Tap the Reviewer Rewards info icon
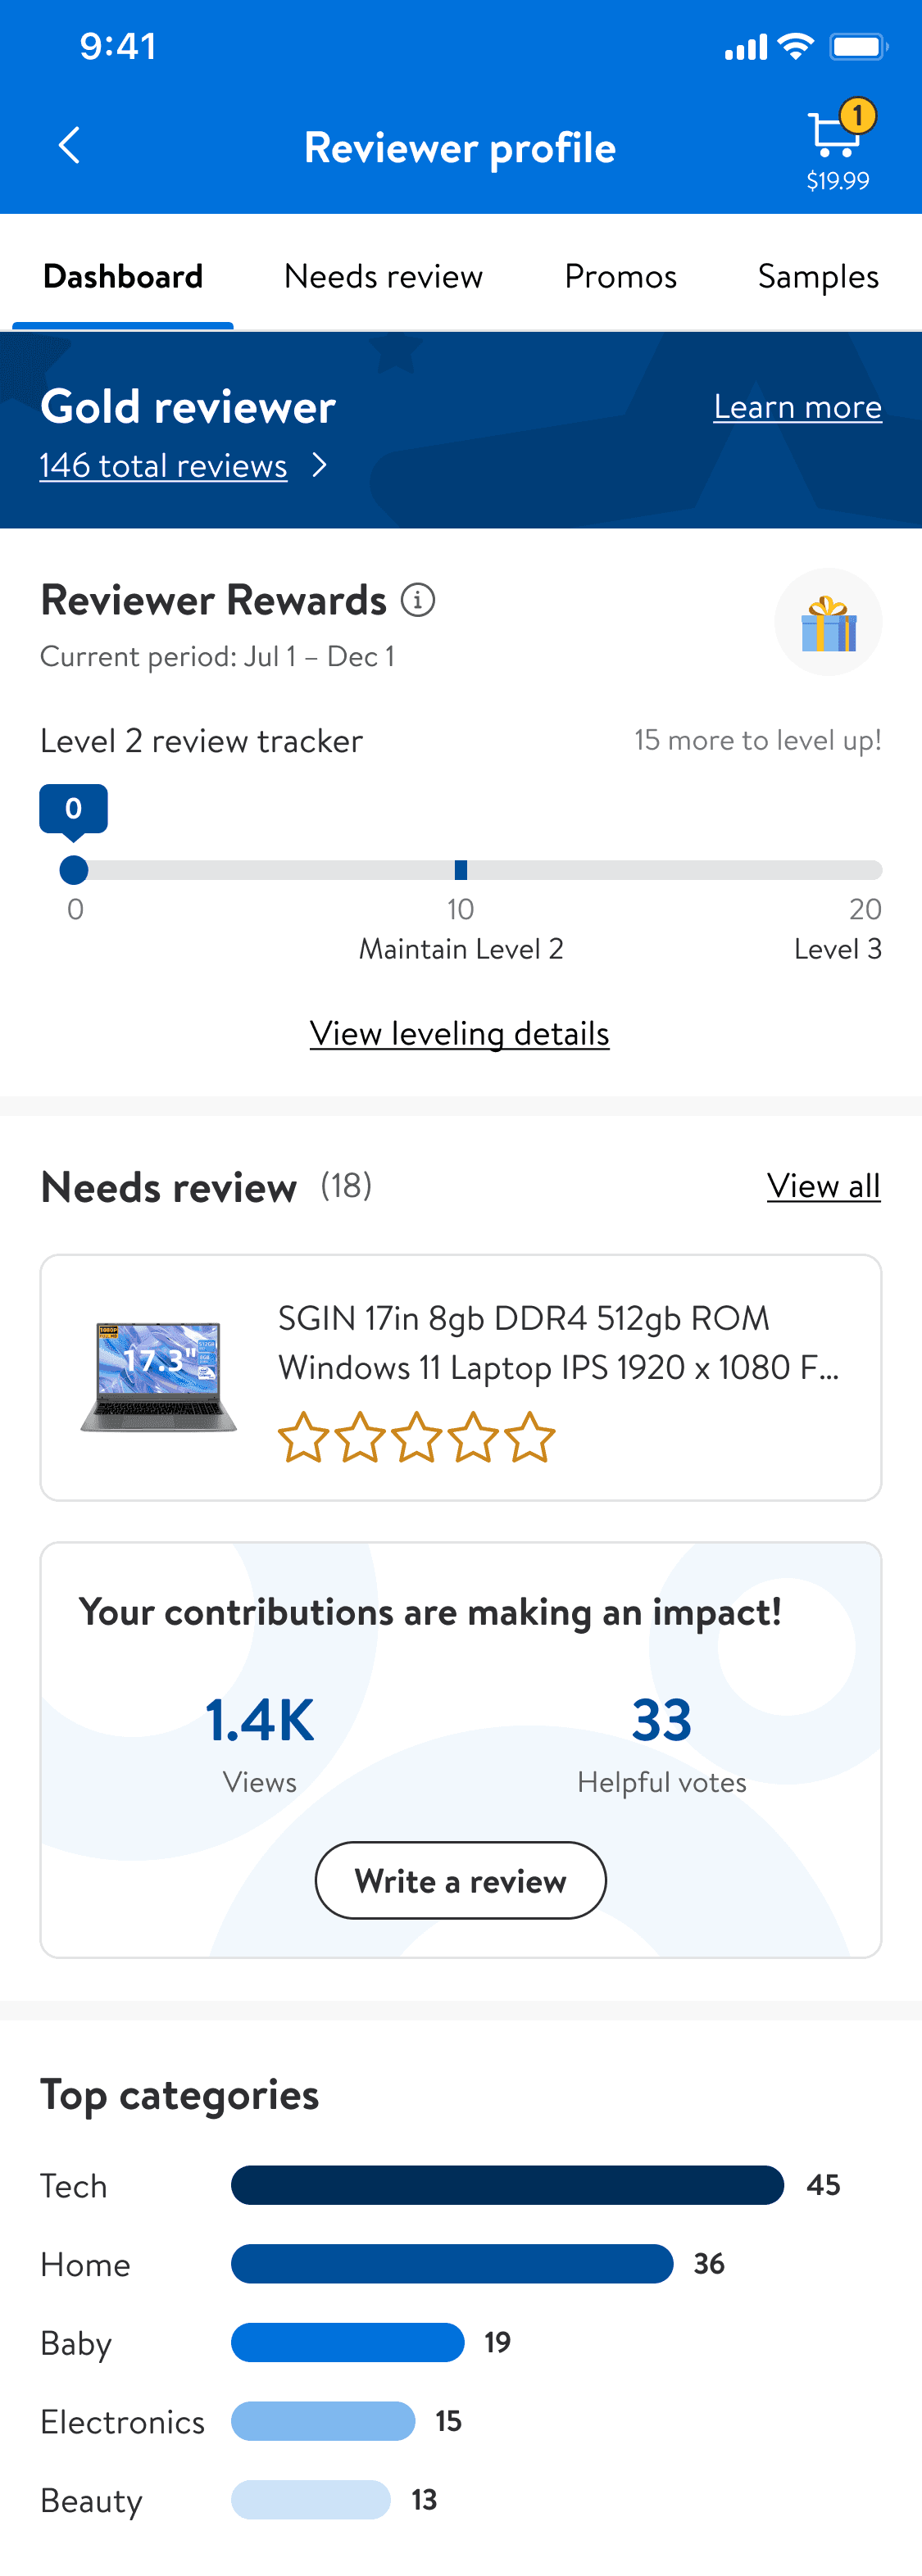This screenshot has height=2576, width=922. pos(418,600)
